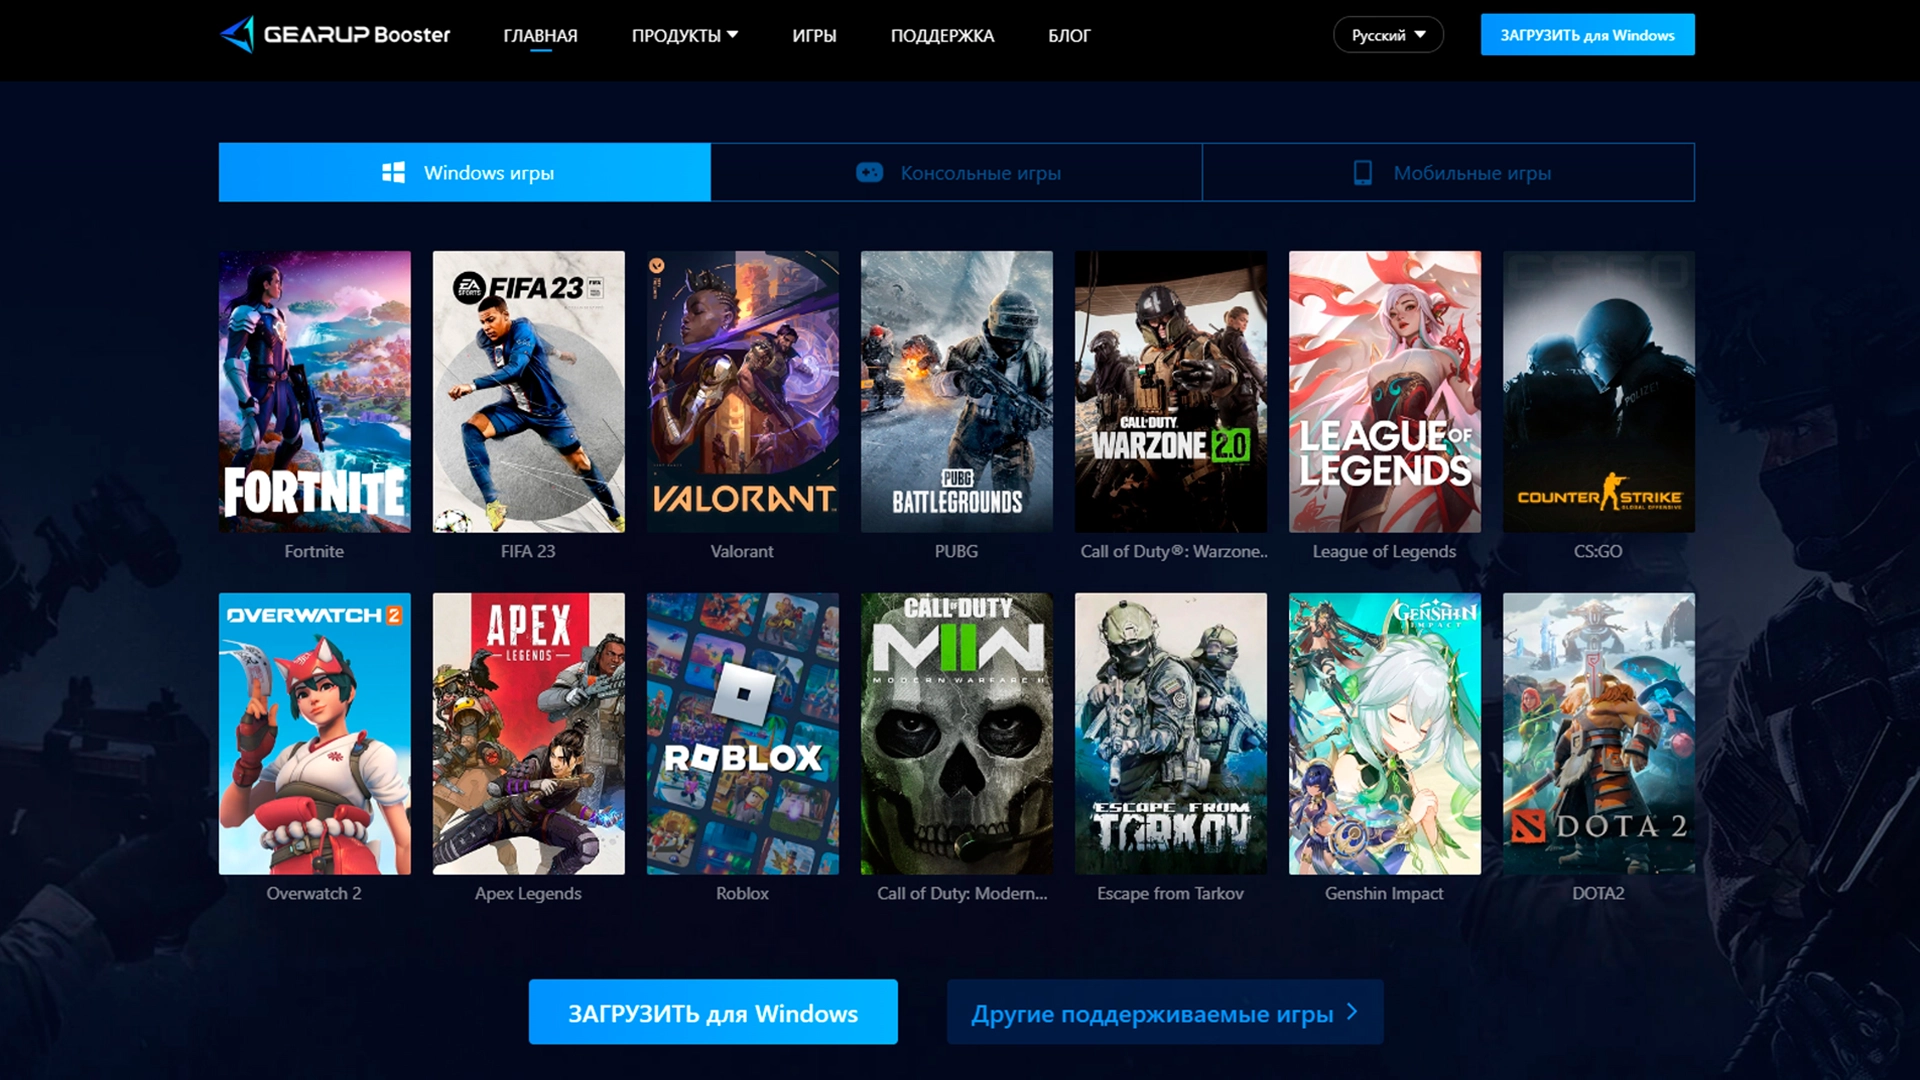Image resolution: width=1920 pixels, height=1080 pixels.
Task: Click the Genshin Impact title link
Action: (1384, 893)
